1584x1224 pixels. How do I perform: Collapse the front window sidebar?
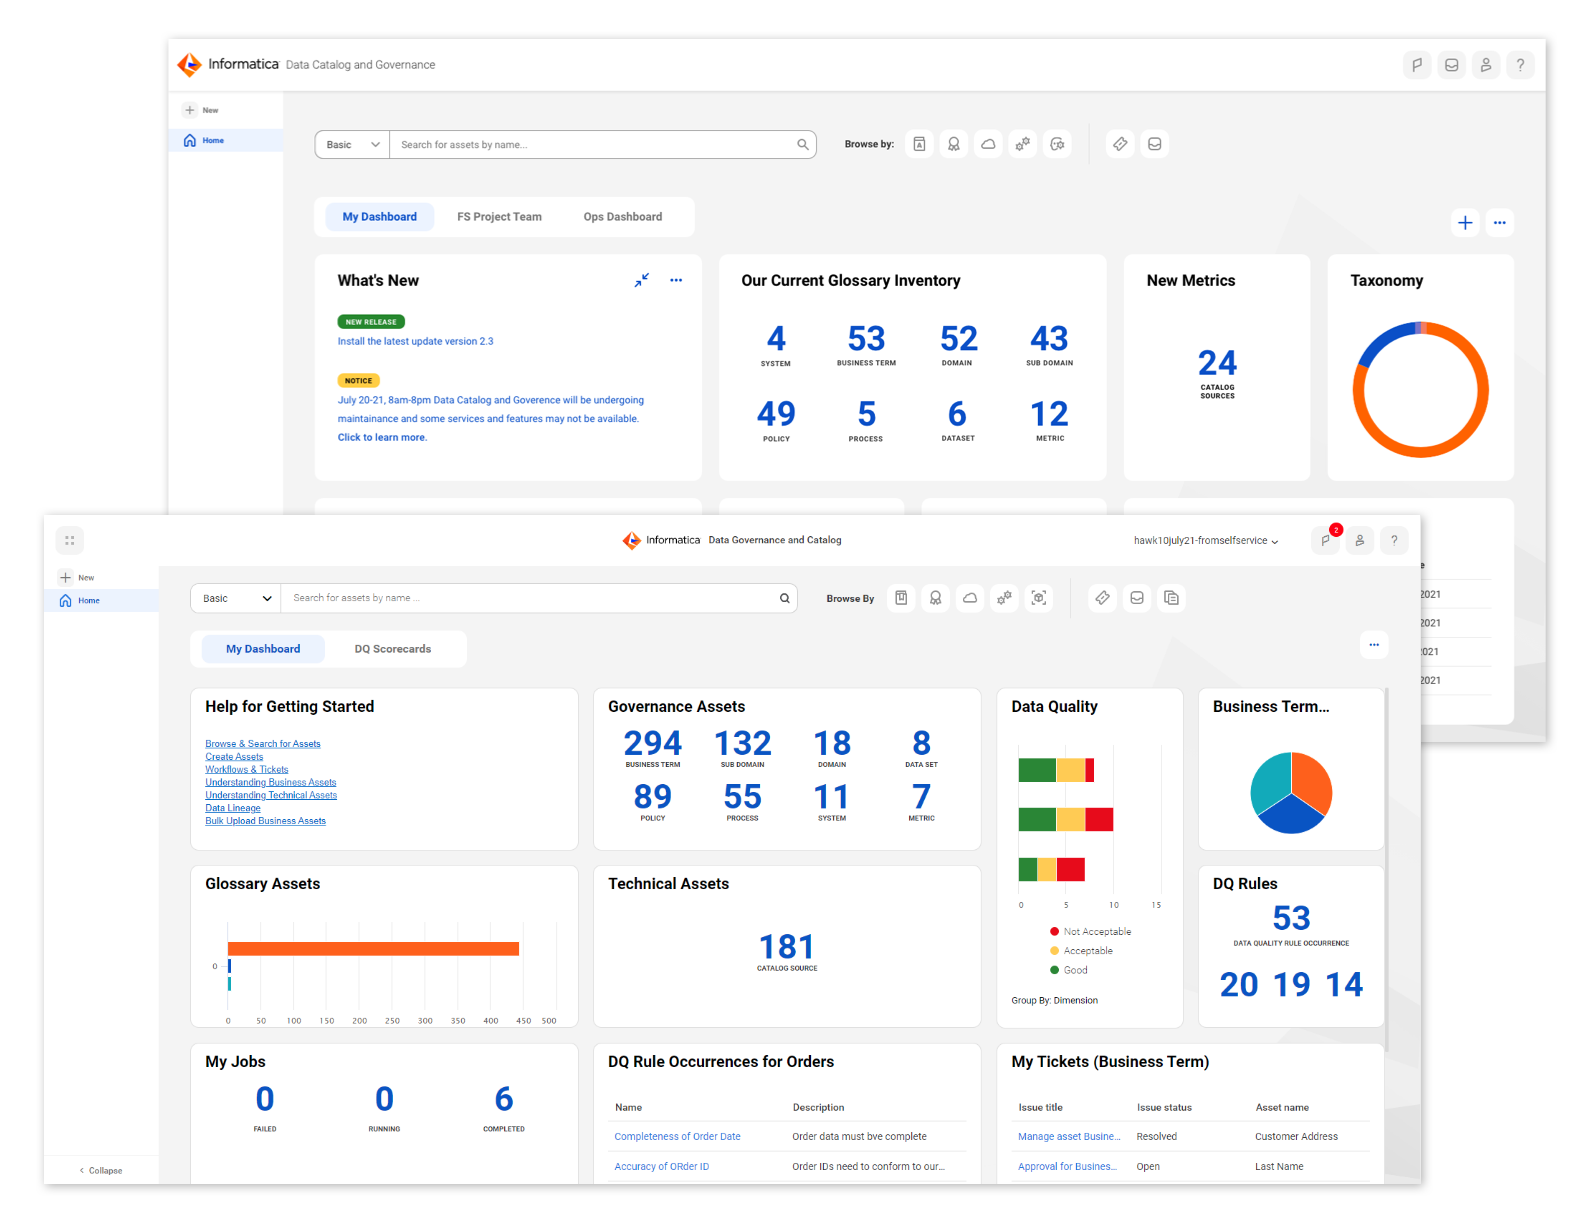point(101,1170)
